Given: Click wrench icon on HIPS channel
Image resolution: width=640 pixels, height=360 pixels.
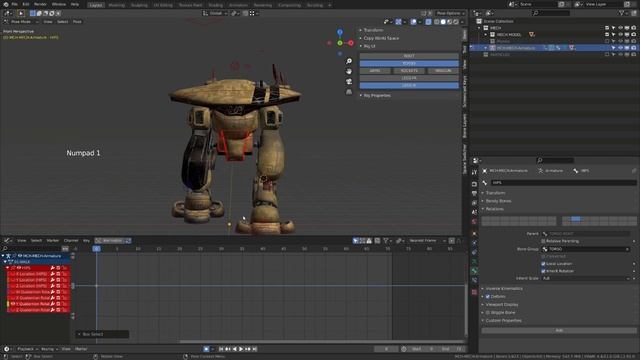Looking at the screenshot, I should [53, 268].
